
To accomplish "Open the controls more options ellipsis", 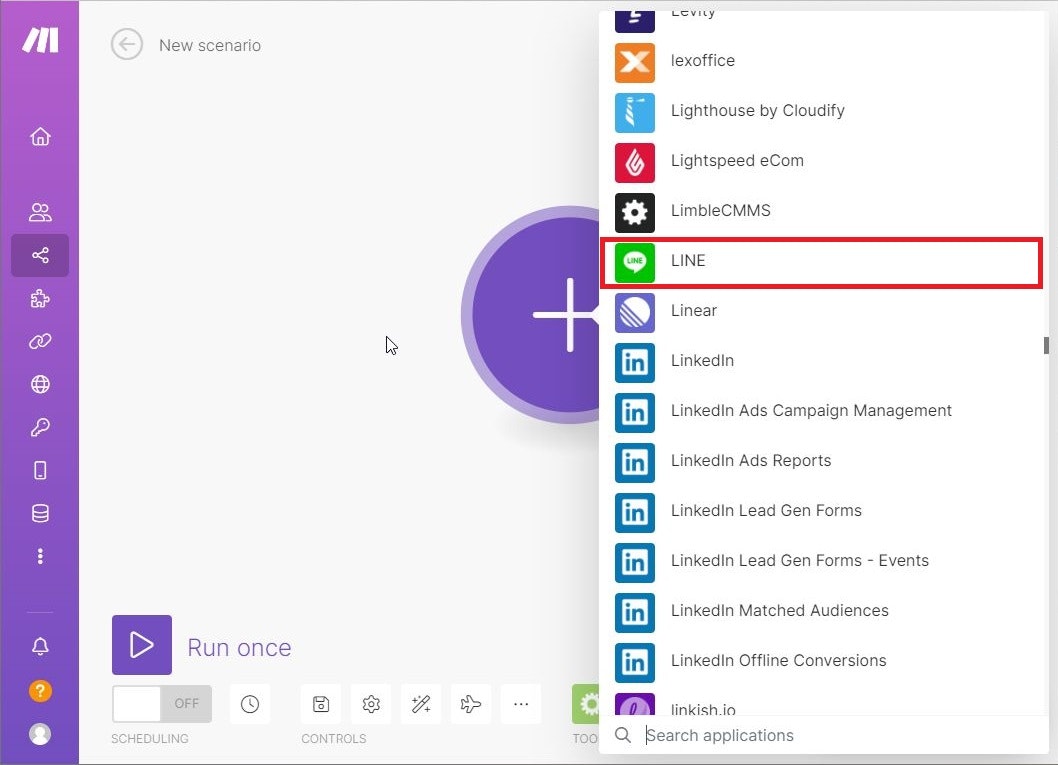I will (521, 704).
